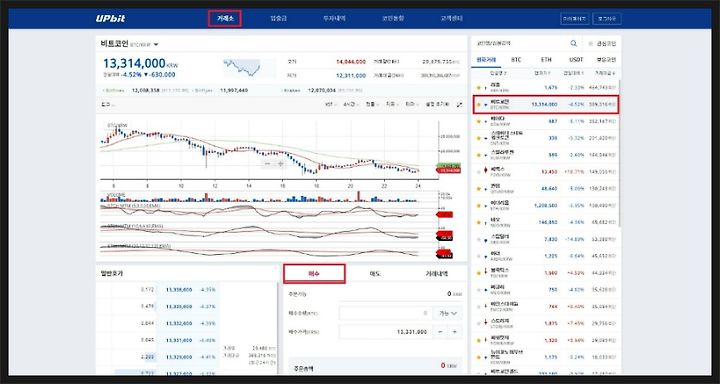Open the 지표 indicators dropdown
The height and width of the screenshot is (384, 720).
click(x=392, y=105)
